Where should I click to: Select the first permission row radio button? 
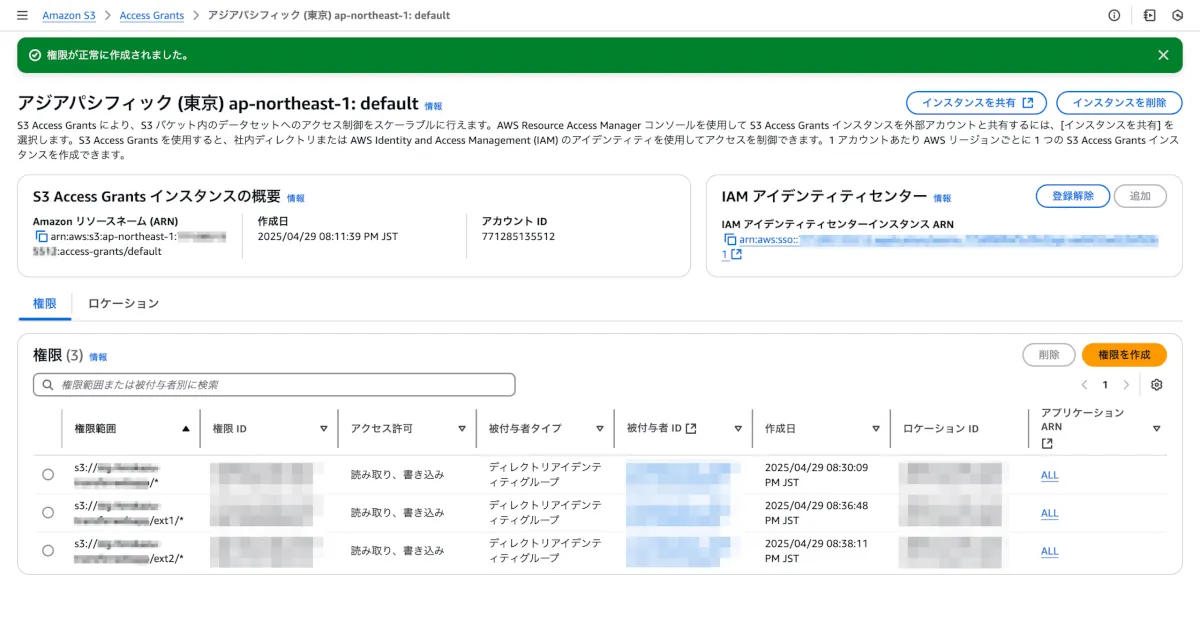click(x=48, y=475)
